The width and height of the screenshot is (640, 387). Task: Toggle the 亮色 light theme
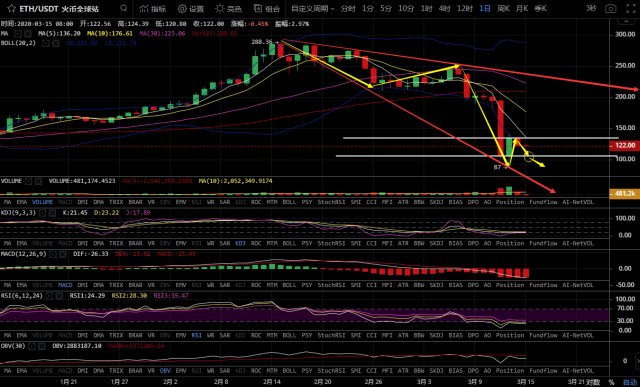pos(229,8)
